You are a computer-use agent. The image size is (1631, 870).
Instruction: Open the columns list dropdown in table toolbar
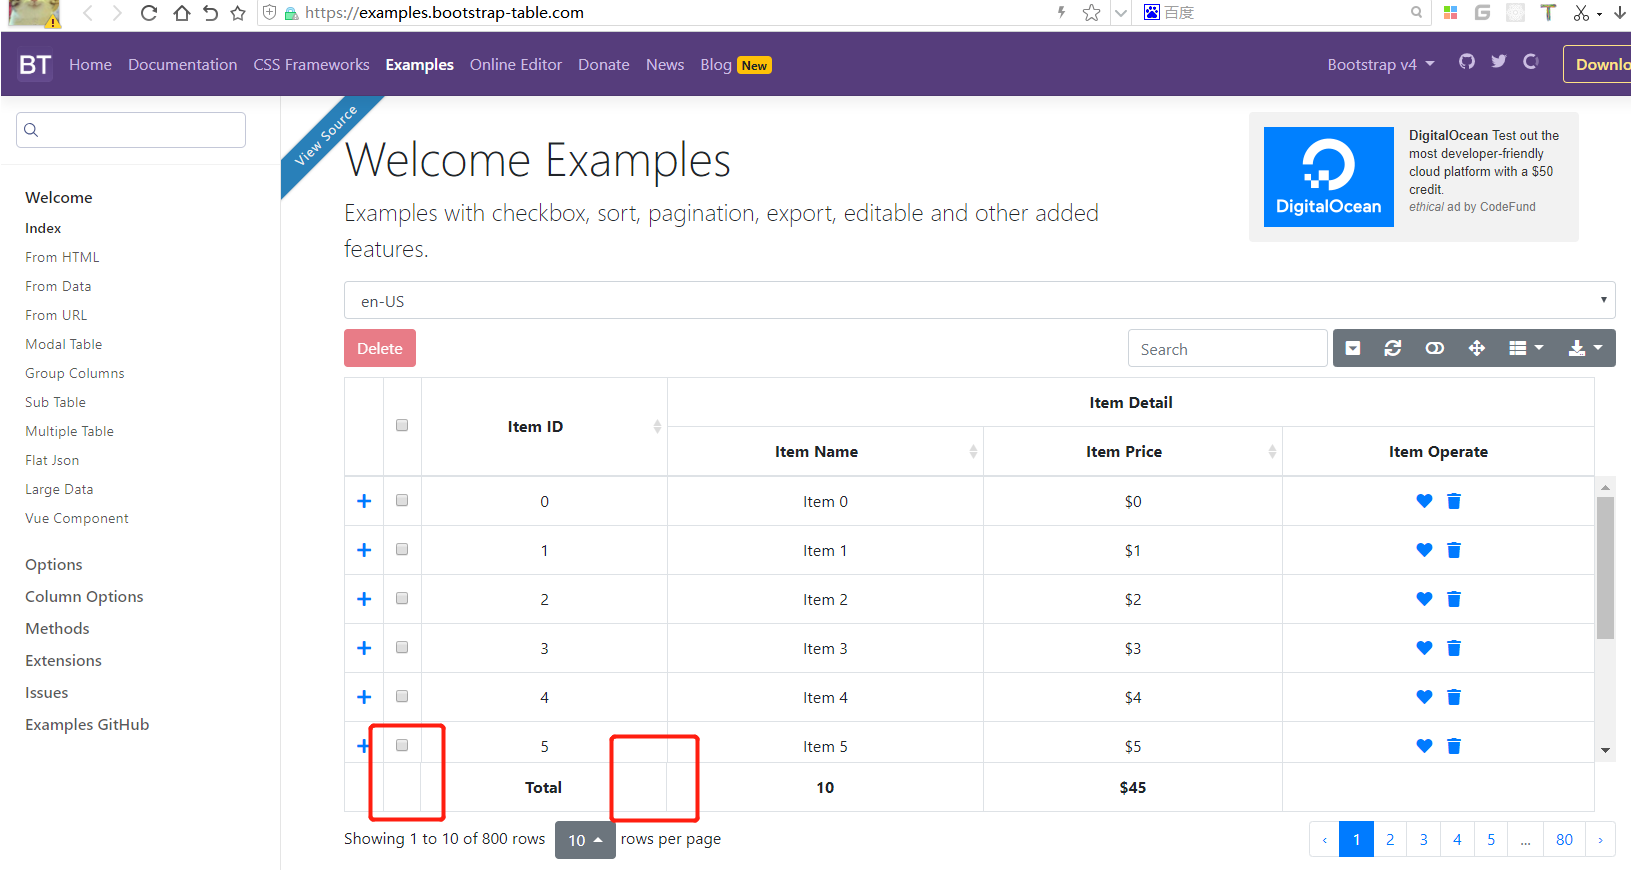tap(1526, 348)
